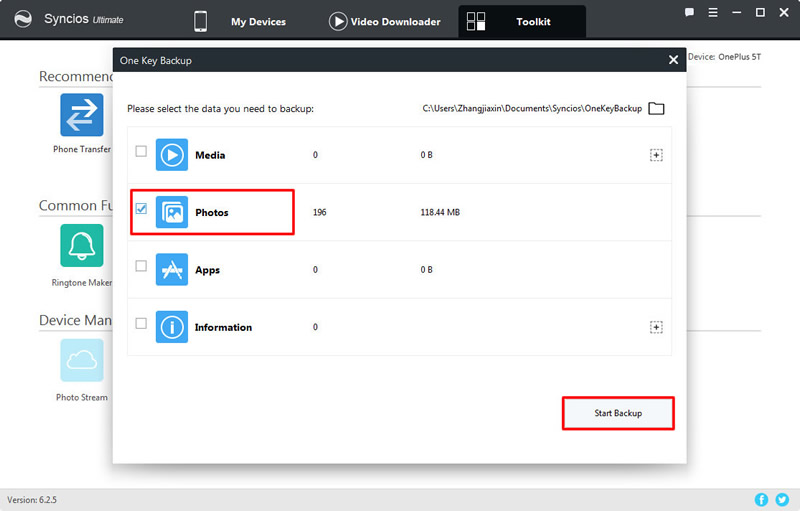Click the Information label text
The height and width of the screenshot is (511, 800).
223,327
